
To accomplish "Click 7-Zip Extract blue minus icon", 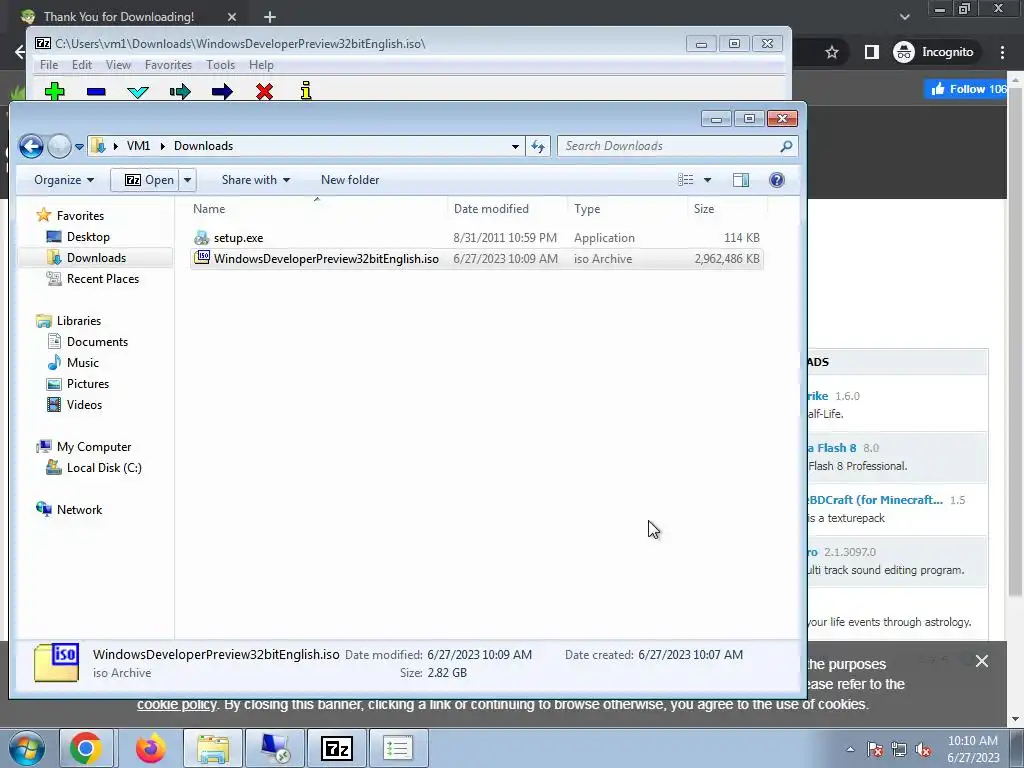I will (x=96, y=92).
